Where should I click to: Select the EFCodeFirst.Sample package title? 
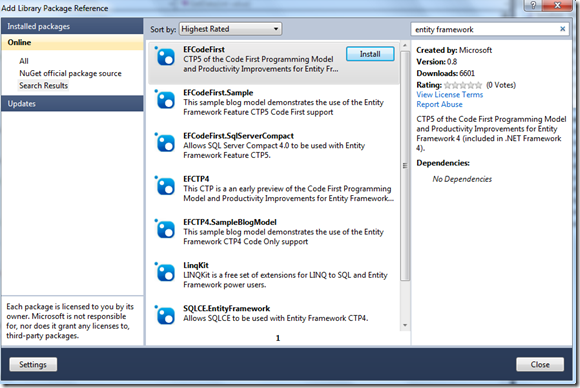(218, 92)
